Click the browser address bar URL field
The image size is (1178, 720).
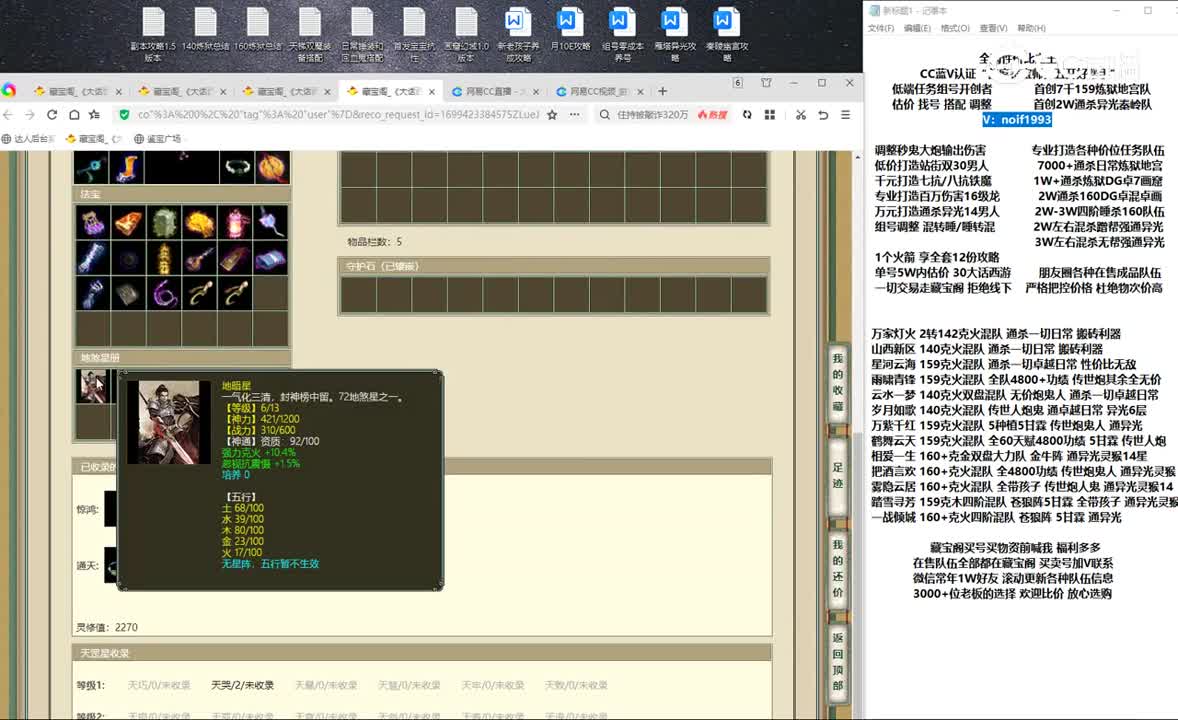point(338,114)
